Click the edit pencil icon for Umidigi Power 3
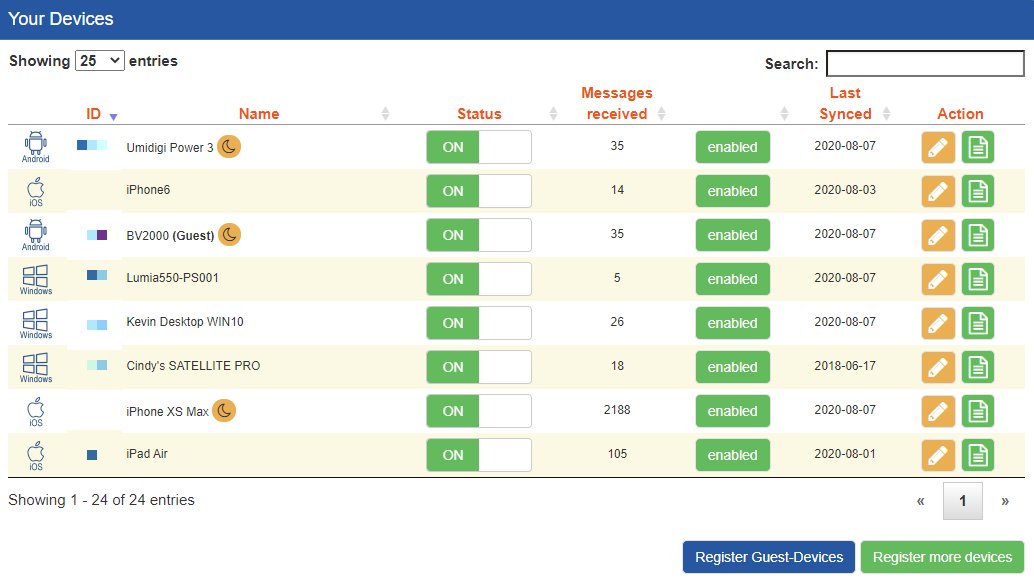 coord(937,147)
